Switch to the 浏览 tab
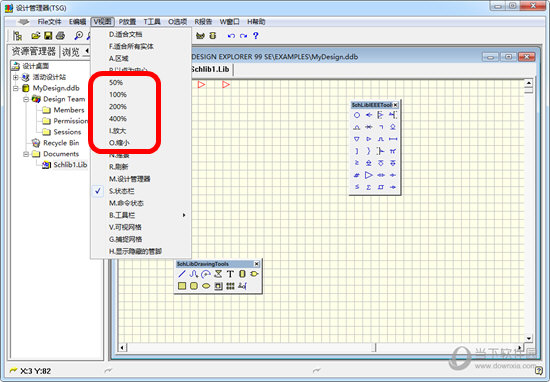Screen dimensions: 550x382 point(71,52)
